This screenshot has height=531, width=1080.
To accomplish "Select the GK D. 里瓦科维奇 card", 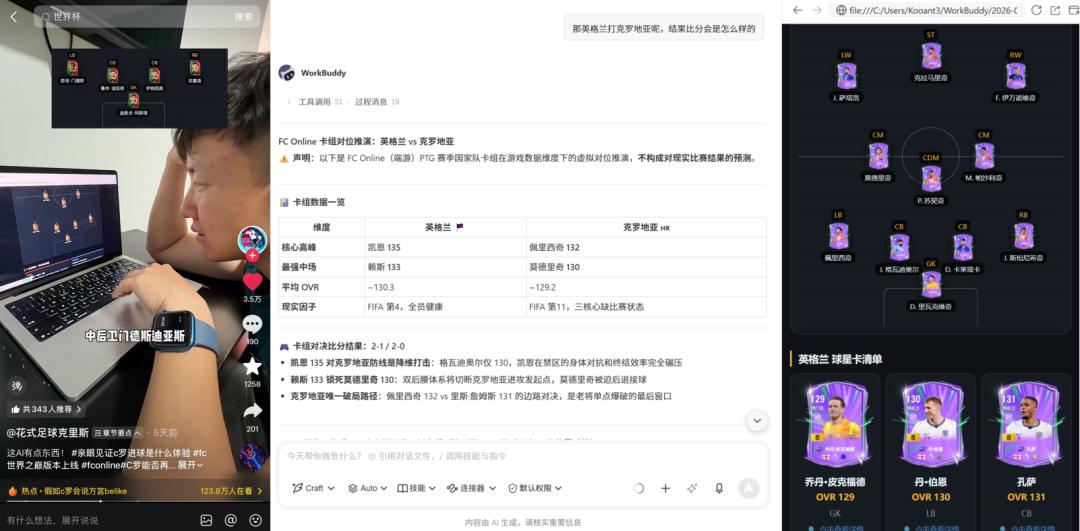I will pyautogui.click(x=931, y=285).
